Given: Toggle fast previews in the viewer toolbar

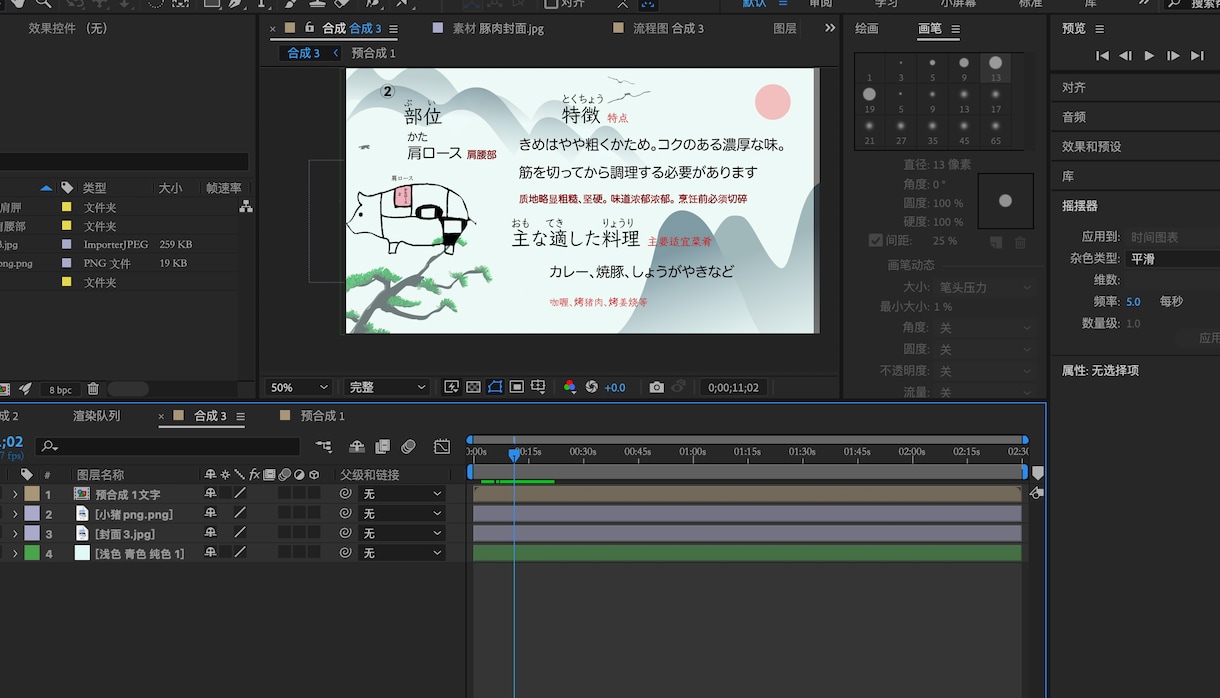Looking at the screenshot, I should tap(451, 387).
